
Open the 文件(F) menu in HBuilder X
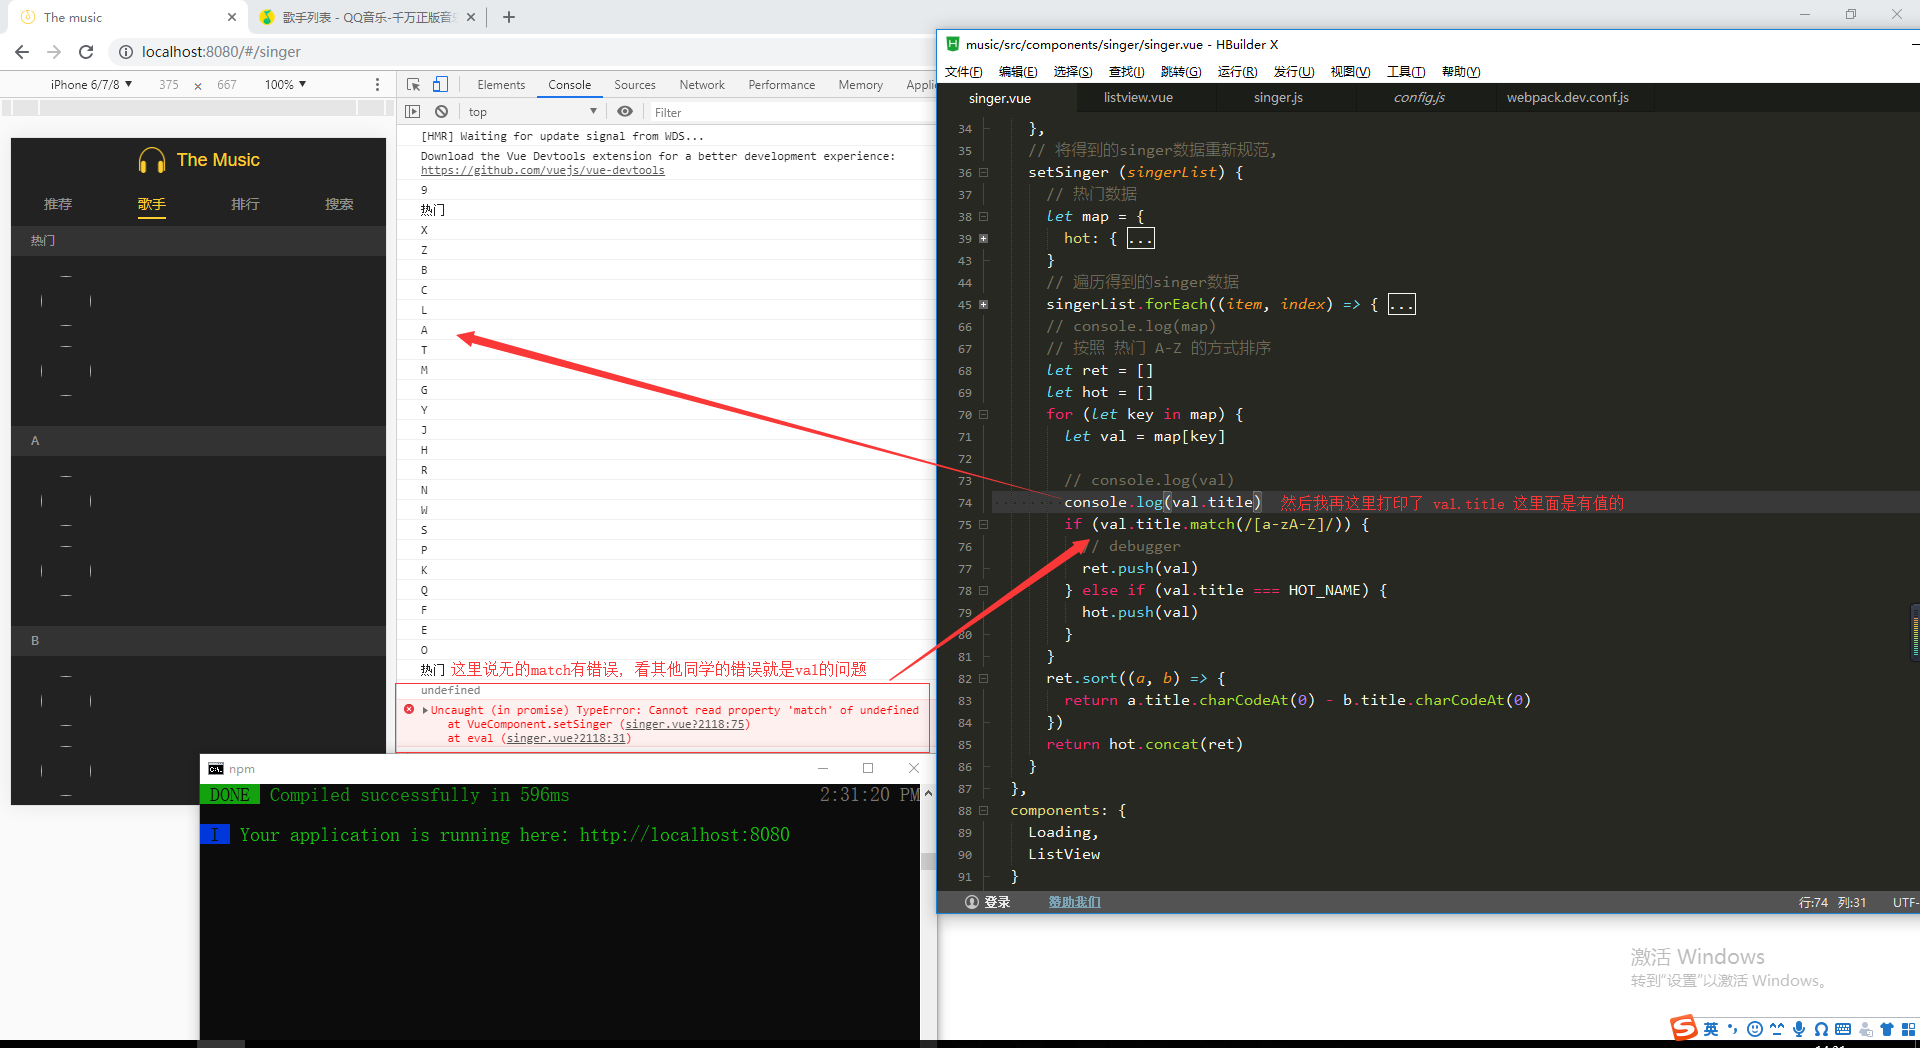(x=963, y=72)
